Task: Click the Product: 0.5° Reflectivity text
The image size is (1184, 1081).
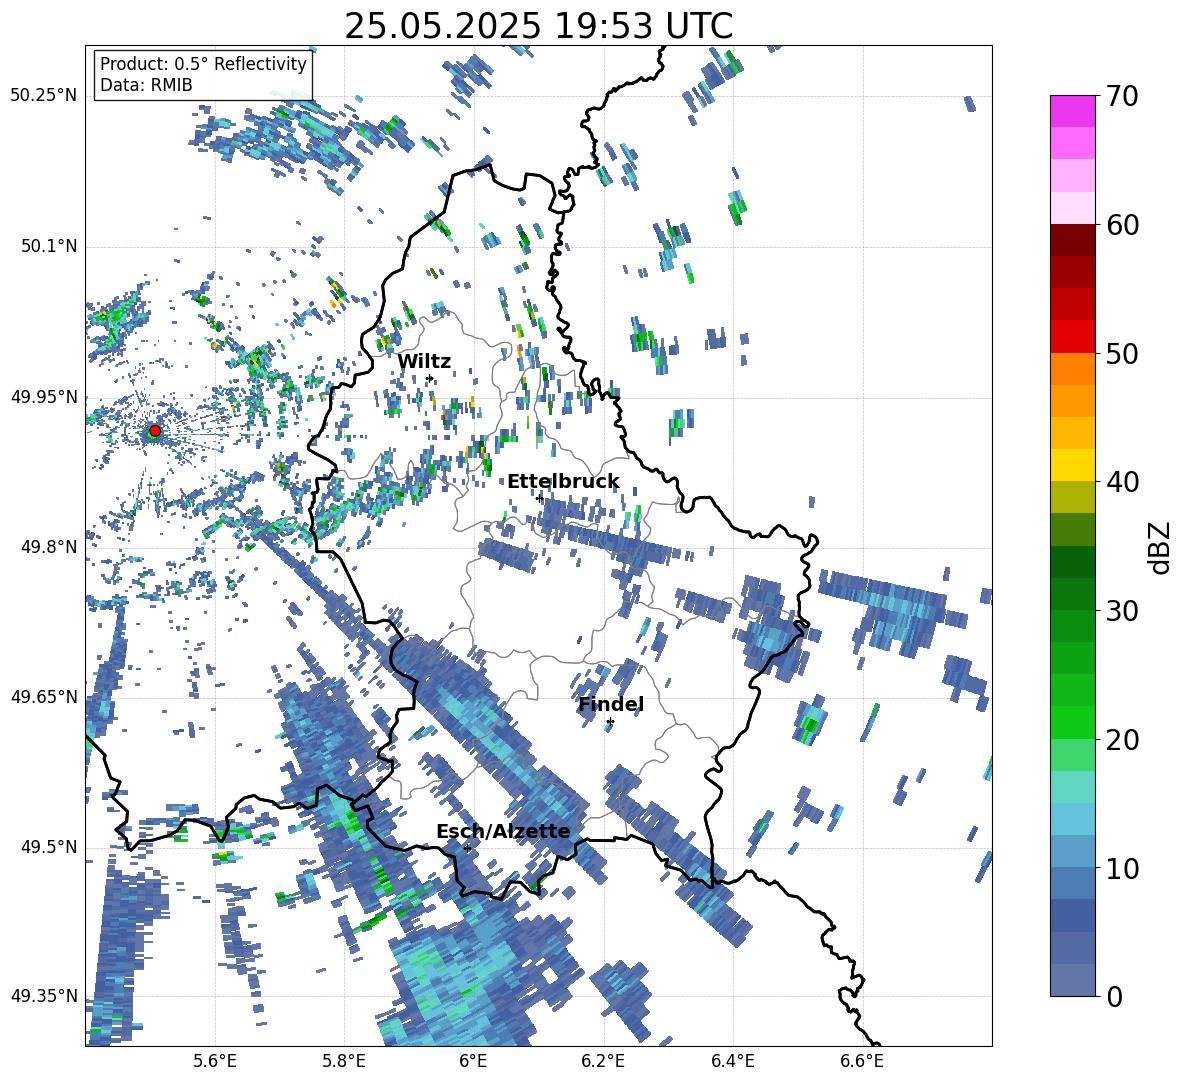Action: tap(203, 63)
